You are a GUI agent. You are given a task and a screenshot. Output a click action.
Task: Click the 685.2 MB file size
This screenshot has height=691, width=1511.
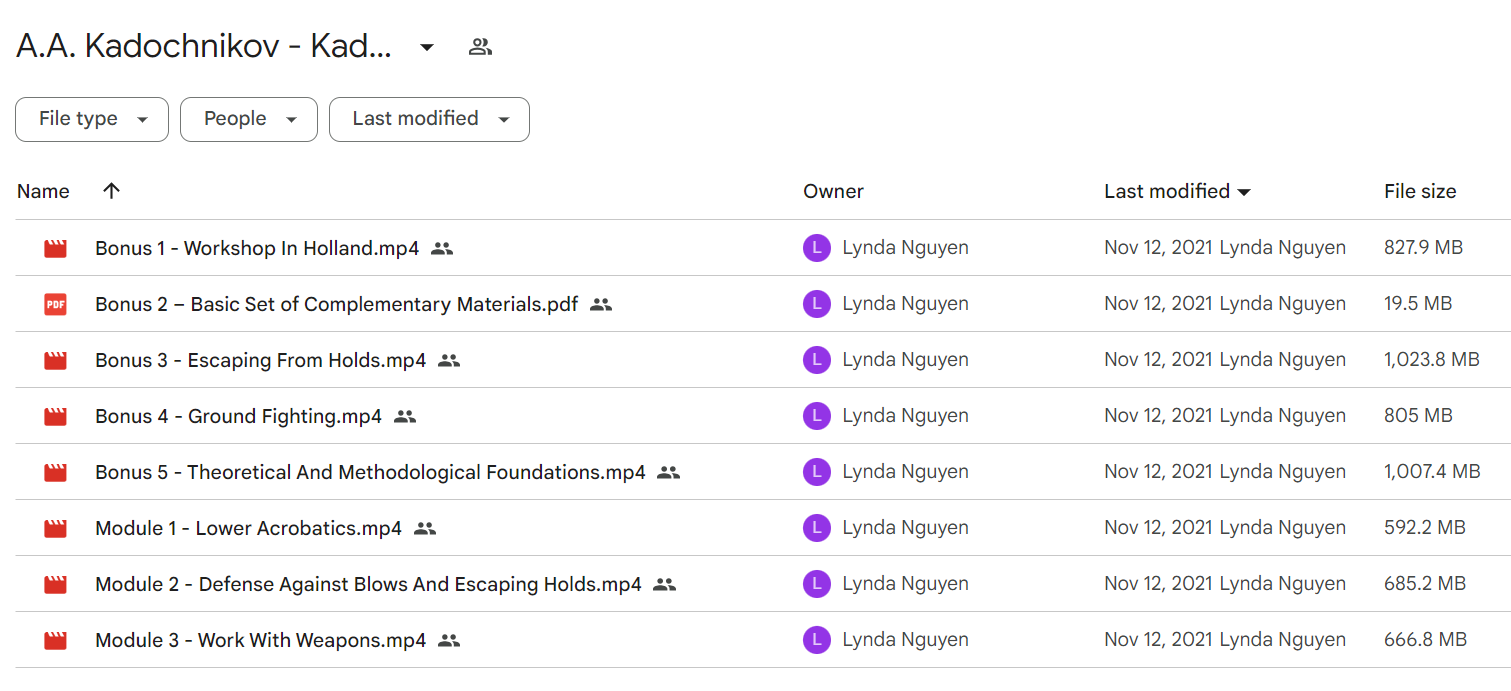point(1425,584)
